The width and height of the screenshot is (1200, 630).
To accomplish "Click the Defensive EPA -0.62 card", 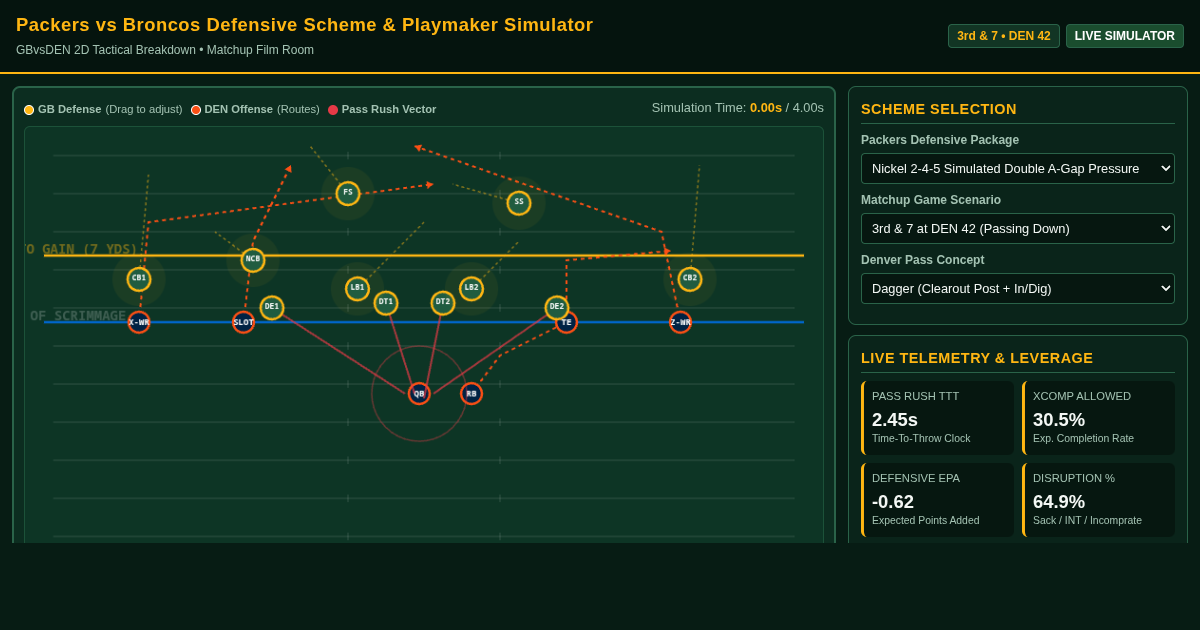I will (937, 500).
